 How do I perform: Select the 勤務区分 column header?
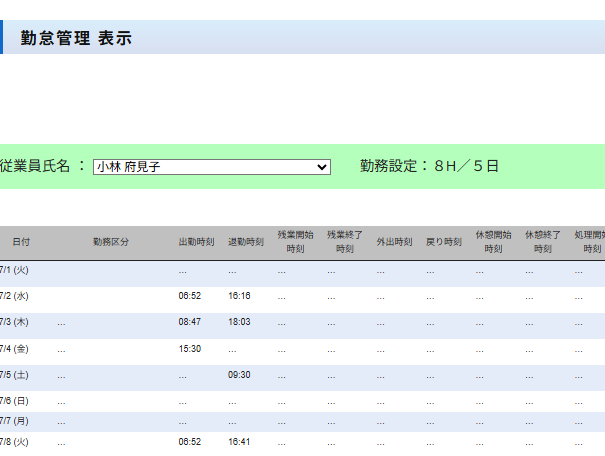[111, 242]
